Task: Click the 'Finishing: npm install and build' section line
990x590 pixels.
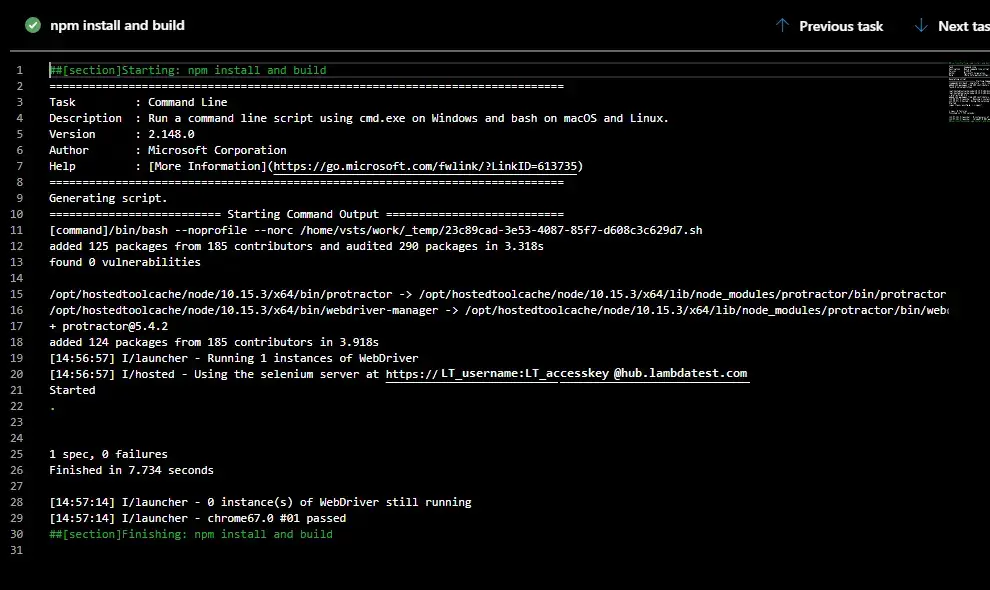Action: [191, 534]
